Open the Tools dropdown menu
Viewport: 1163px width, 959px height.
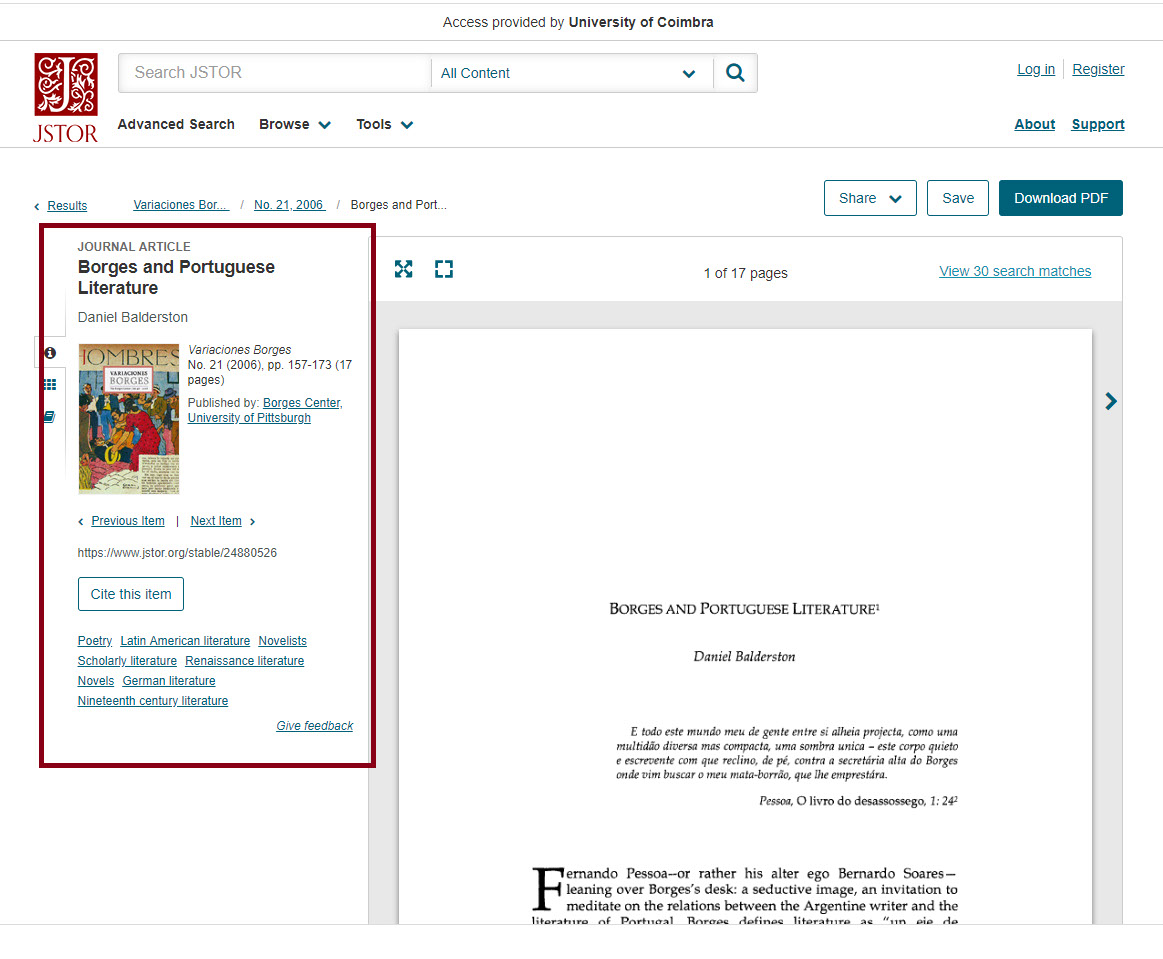[384, 124]
